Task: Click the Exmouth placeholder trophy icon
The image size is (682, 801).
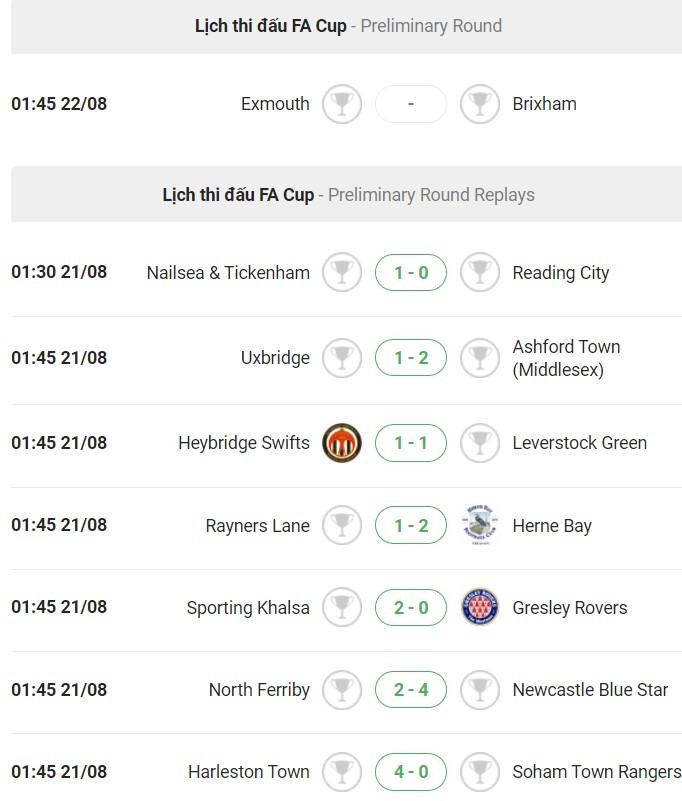Action: pos(342,104)
